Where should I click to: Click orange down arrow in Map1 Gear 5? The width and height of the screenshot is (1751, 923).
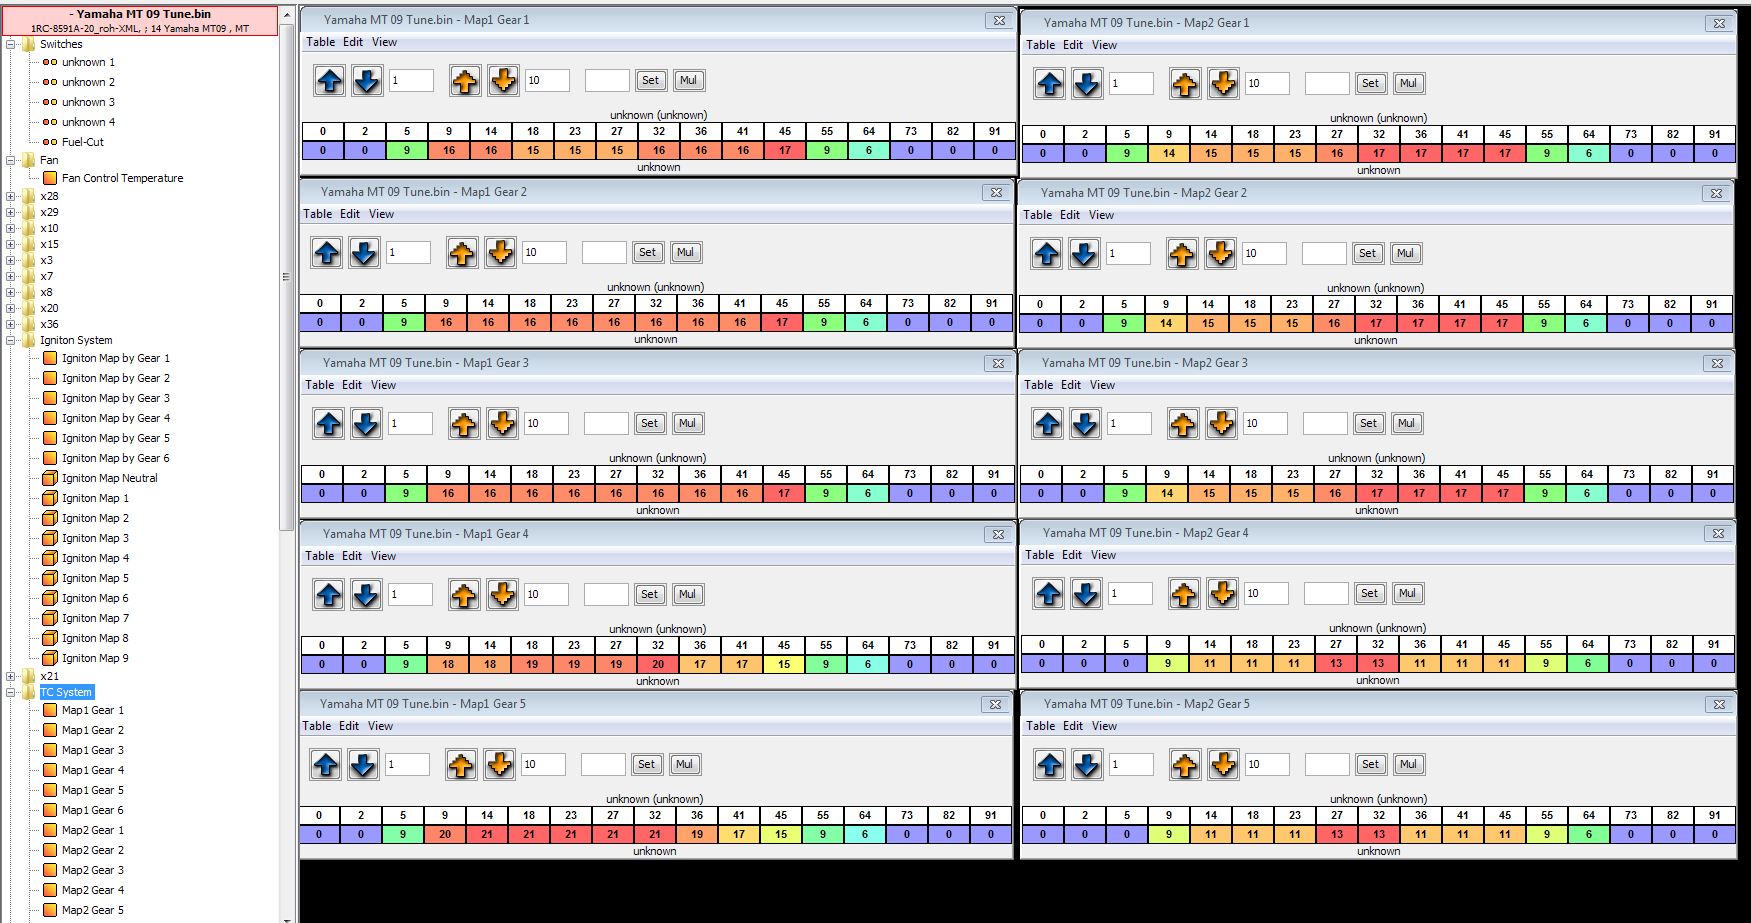point(499,765)
